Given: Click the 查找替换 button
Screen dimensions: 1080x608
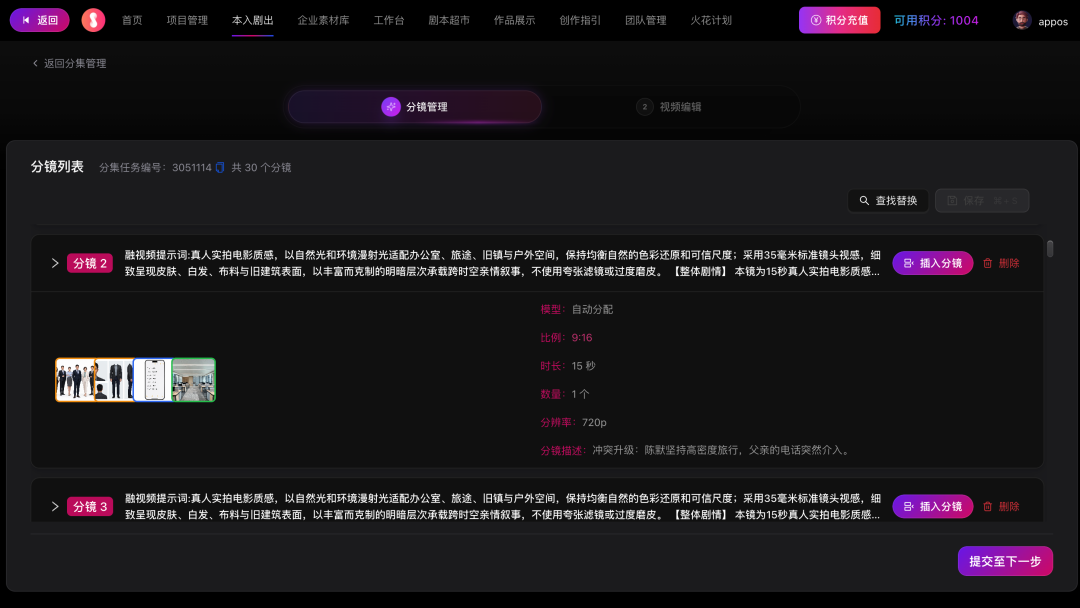Looking at the screenshot, I should pos(888,200).
